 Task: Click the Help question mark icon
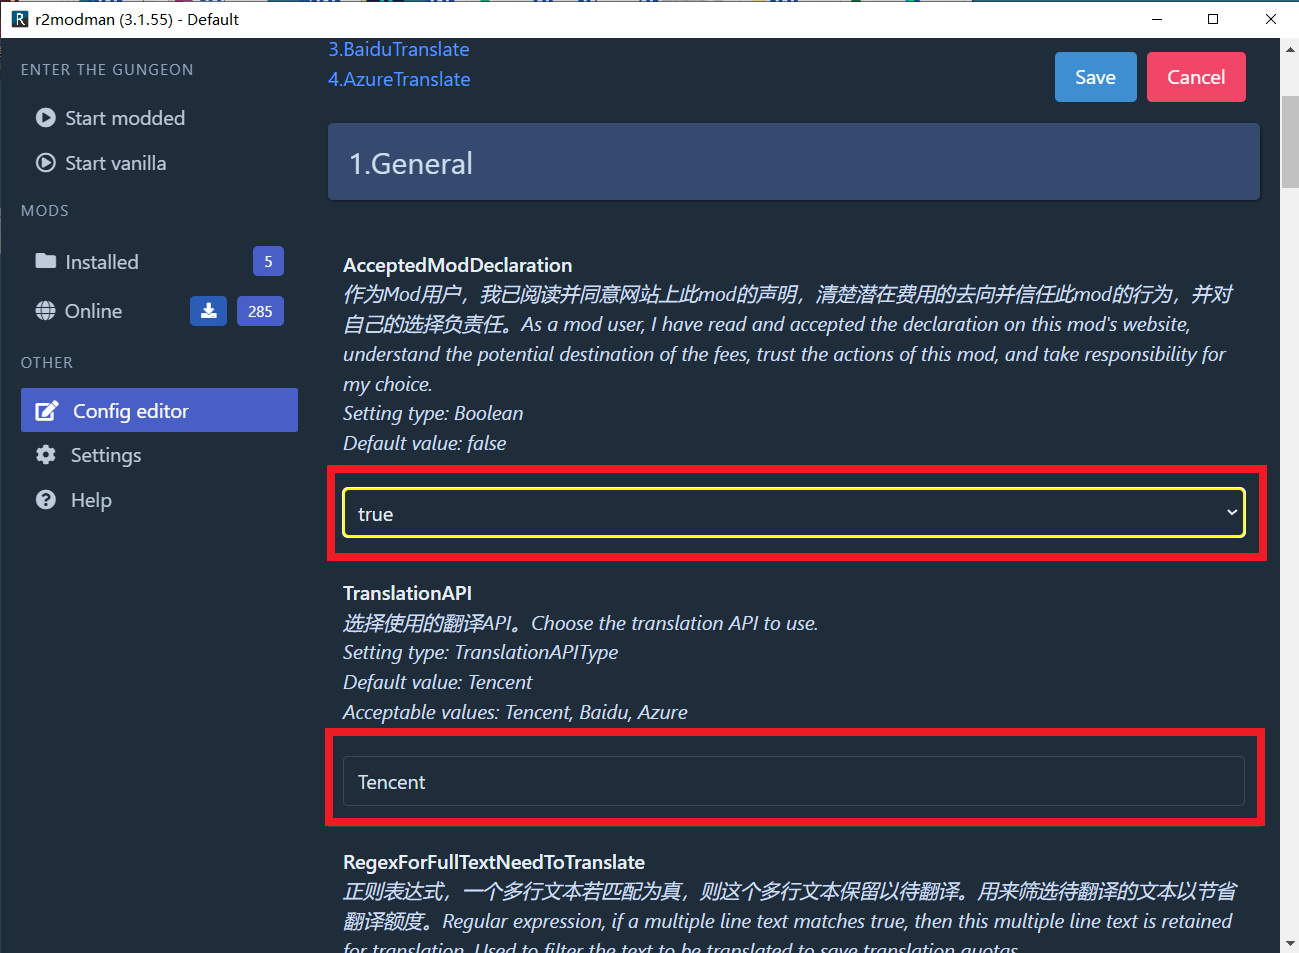(46, 500)
